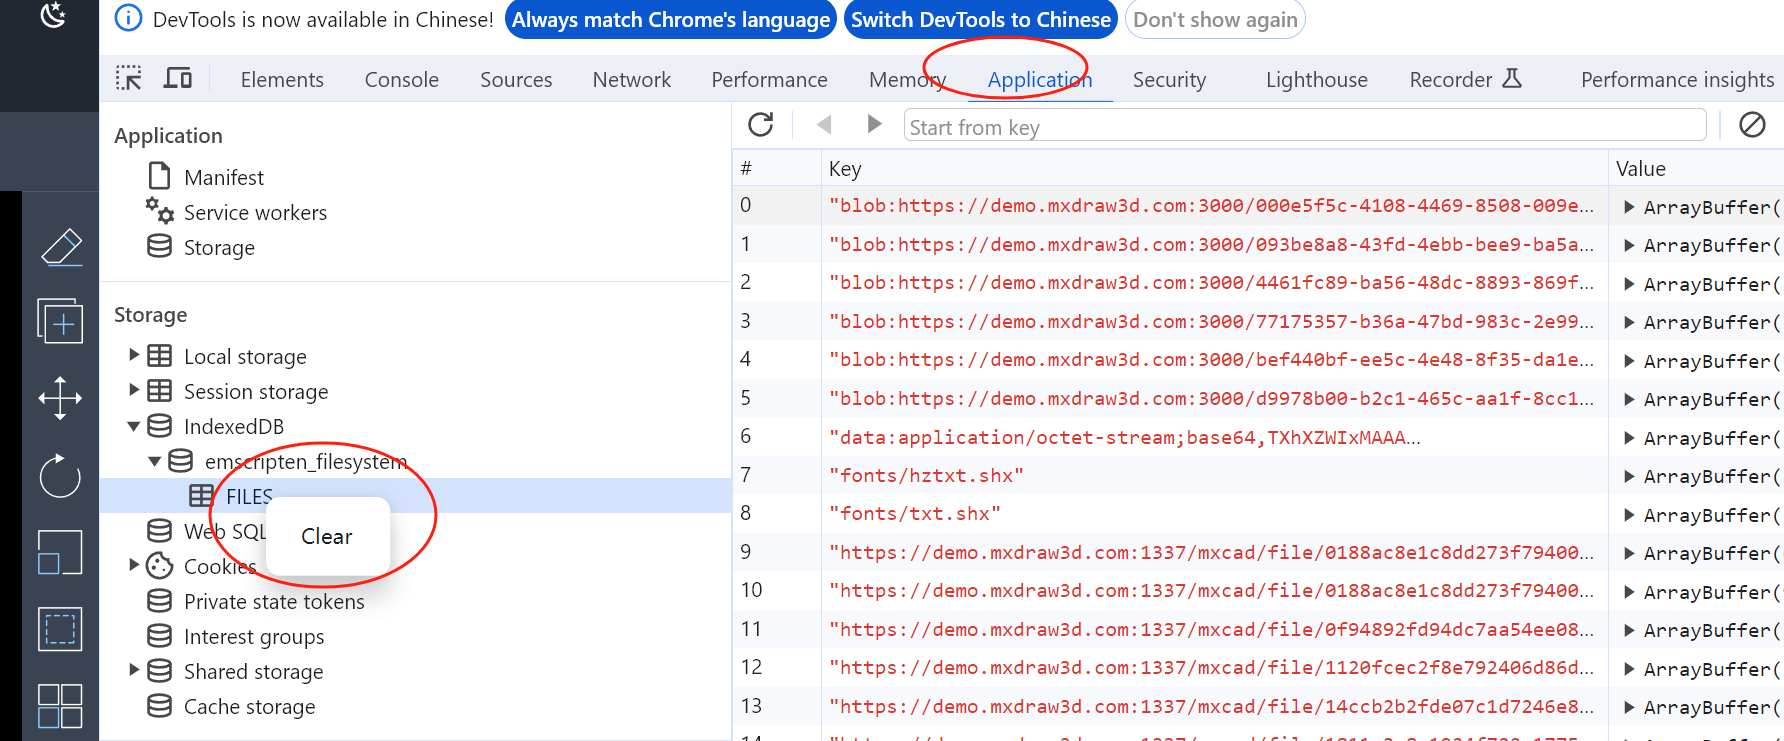This screenshot has width=1784, height=741.
Task: Expand the Session storage tree item
Action: tap(134, 390)
